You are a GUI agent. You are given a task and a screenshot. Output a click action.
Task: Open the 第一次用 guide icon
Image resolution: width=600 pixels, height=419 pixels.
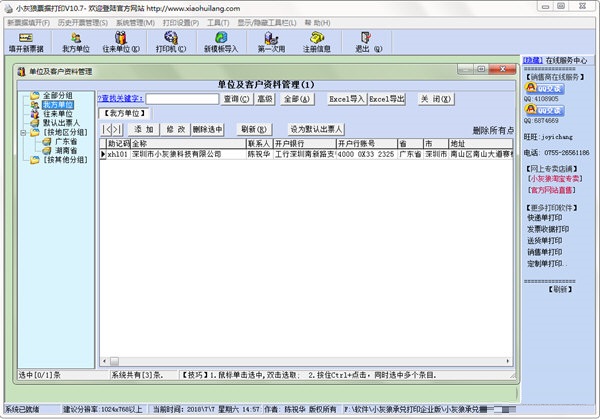(271, 42)
